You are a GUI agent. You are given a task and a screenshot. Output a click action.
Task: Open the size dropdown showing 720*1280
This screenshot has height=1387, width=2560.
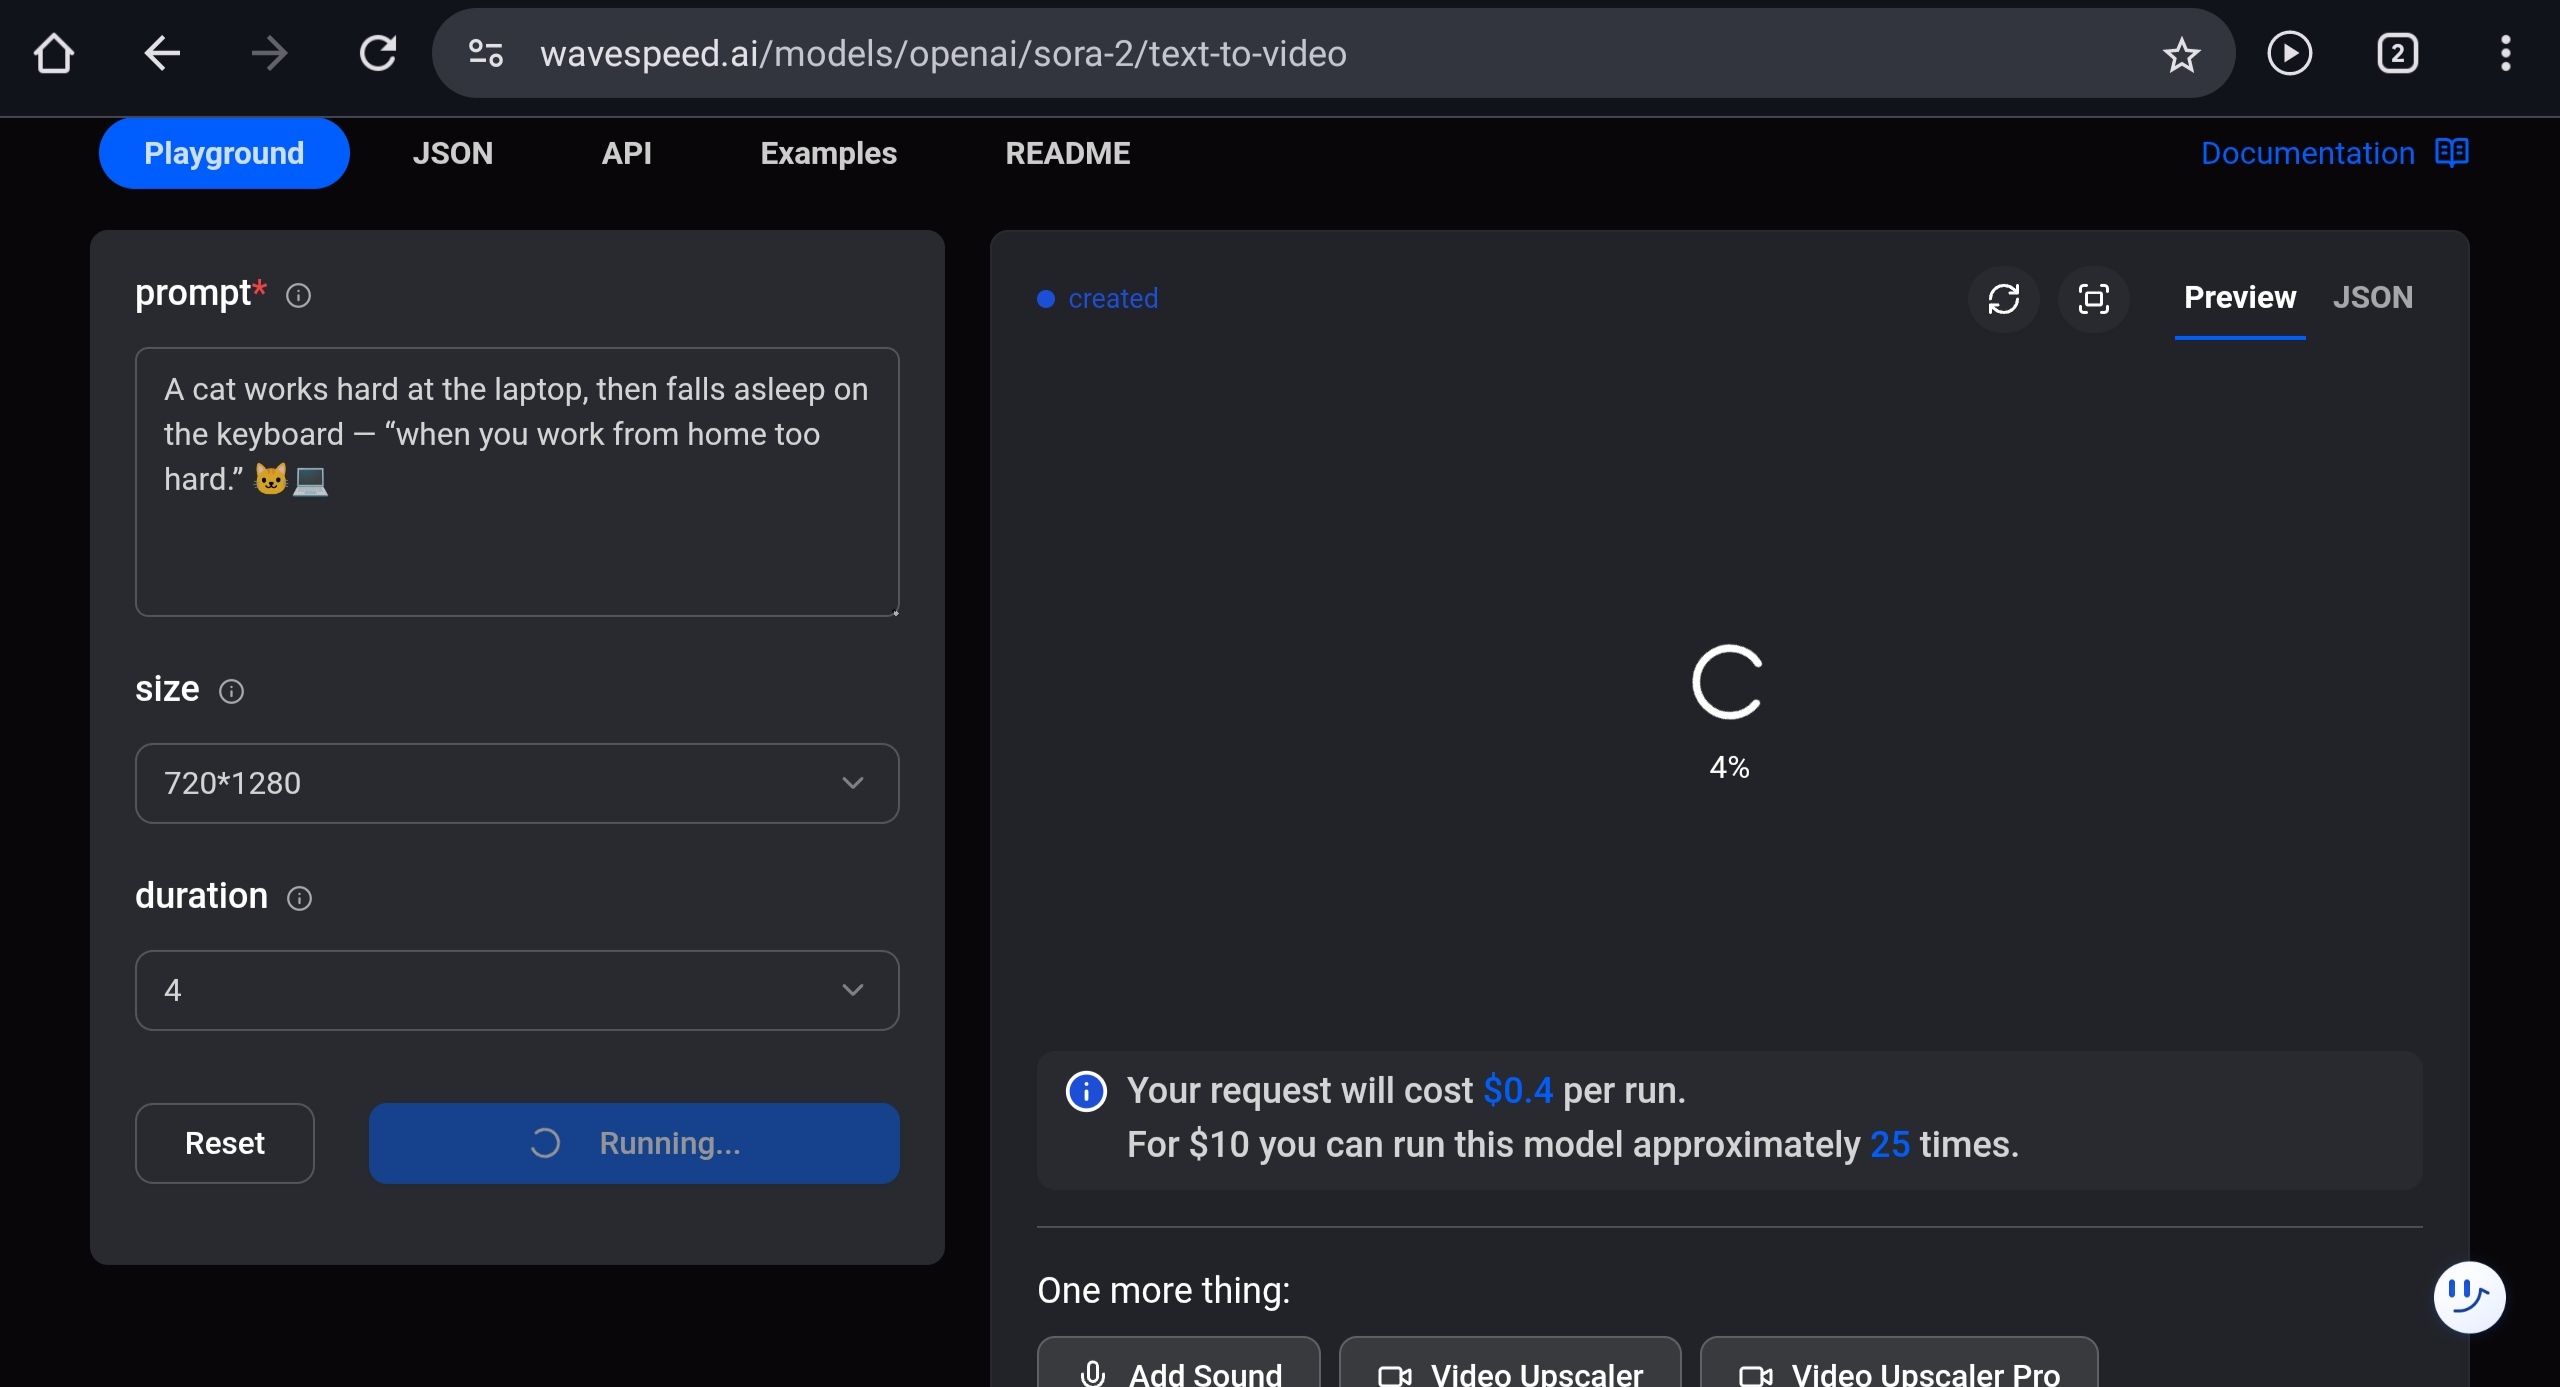[x=517, y=783]
